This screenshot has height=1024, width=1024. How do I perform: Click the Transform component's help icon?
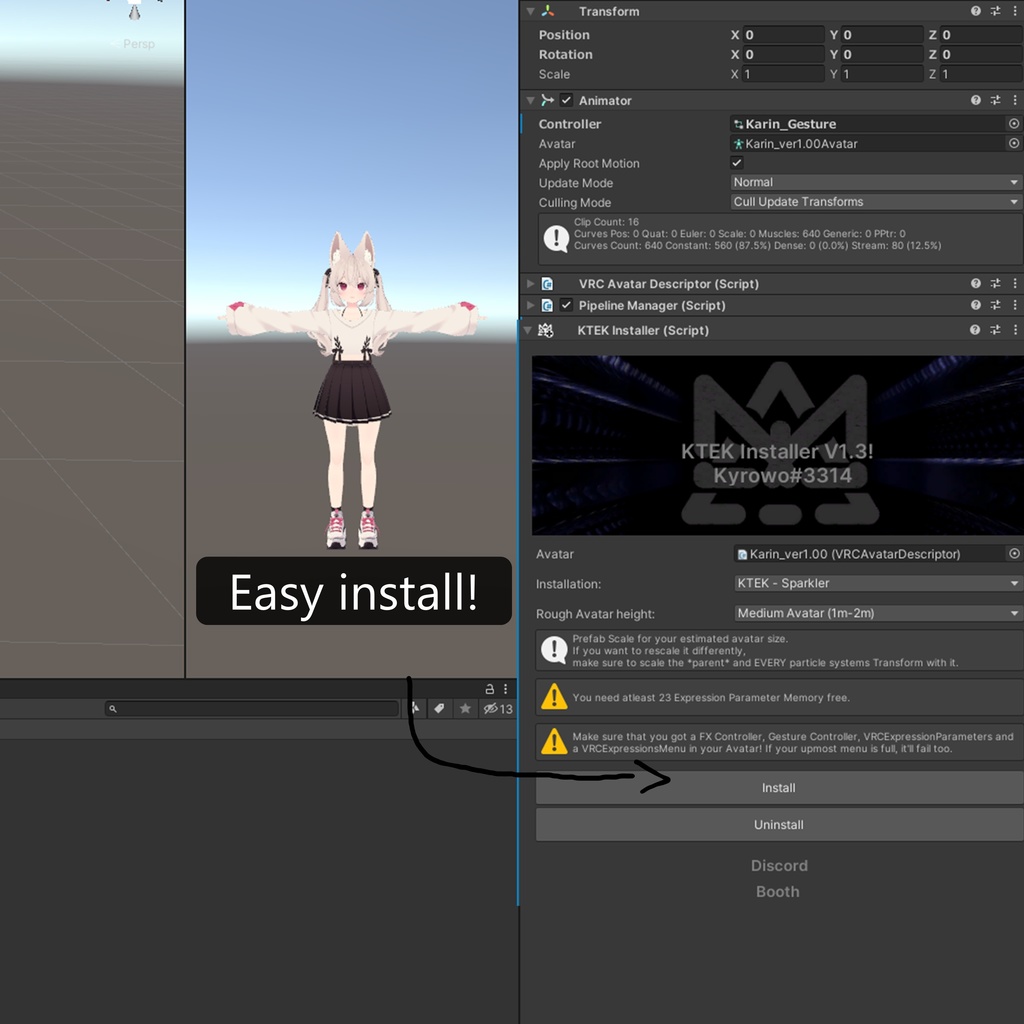(975, 11)
